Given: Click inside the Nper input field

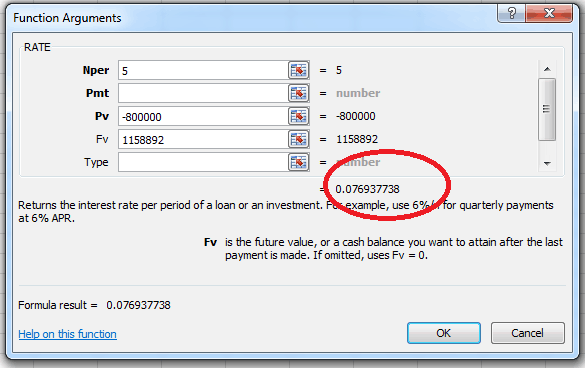Looking at the screenshot, I should coord(203,70).
